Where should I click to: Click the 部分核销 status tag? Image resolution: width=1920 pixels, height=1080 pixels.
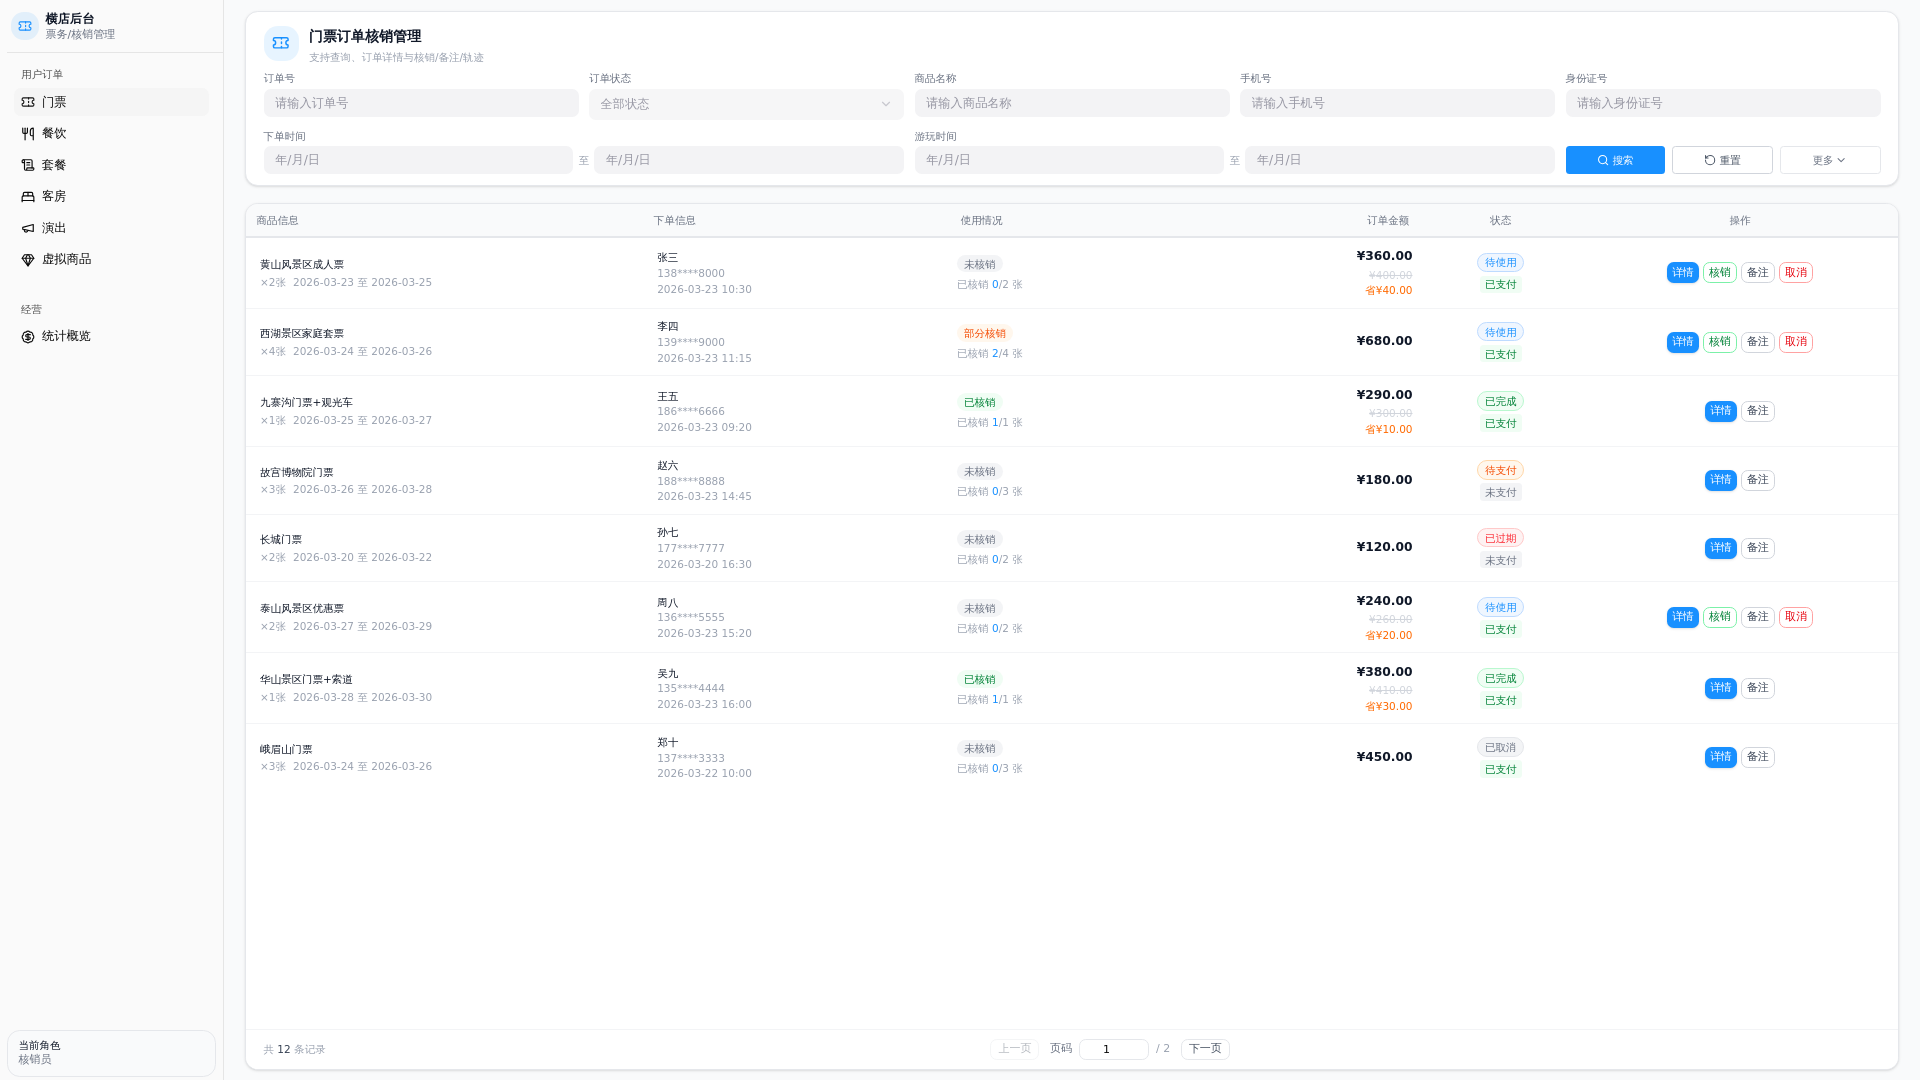pos(985,334)
